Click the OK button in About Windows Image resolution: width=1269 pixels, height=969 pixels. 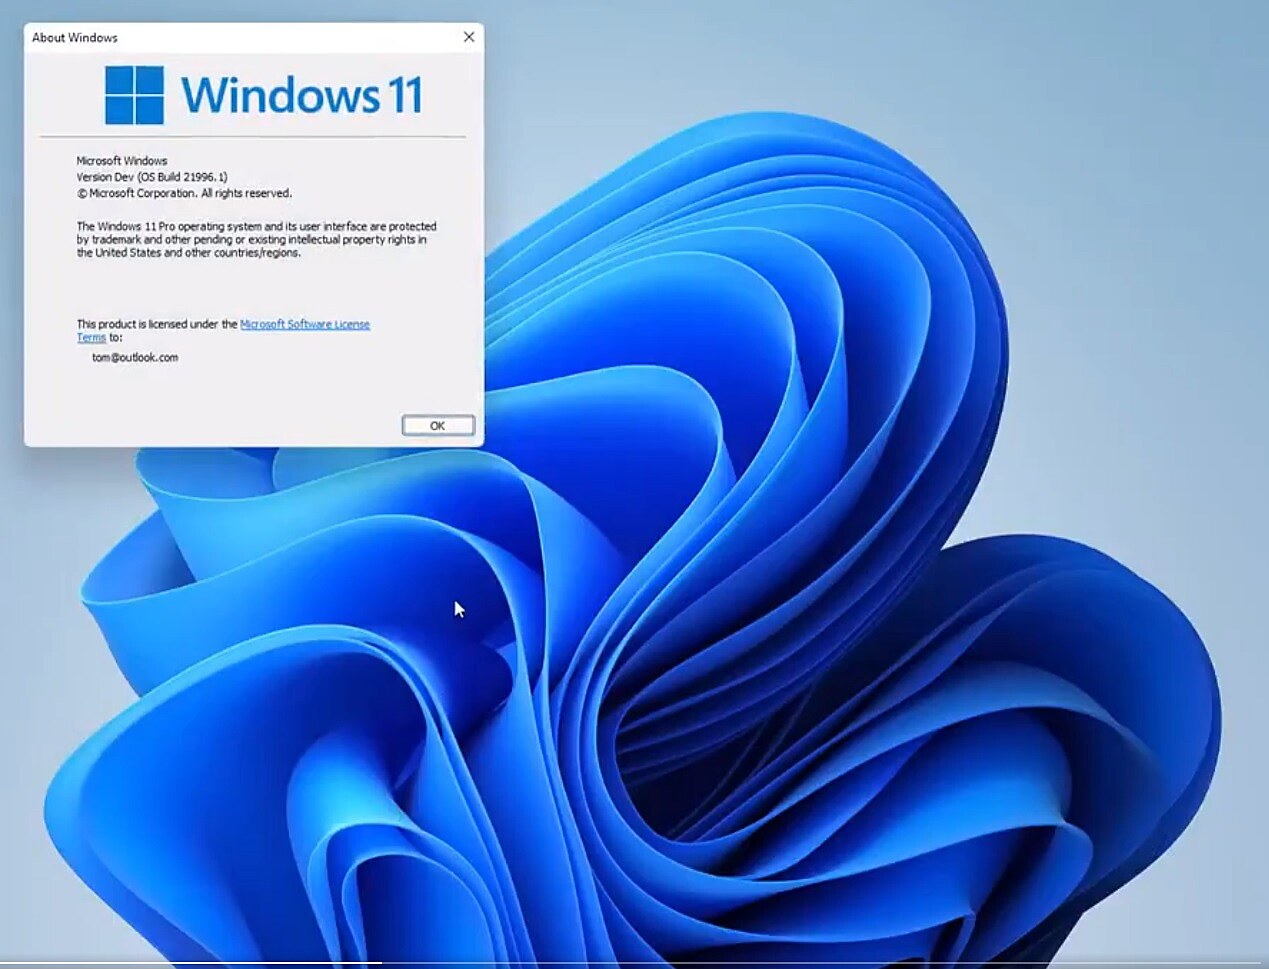[437, 426]
